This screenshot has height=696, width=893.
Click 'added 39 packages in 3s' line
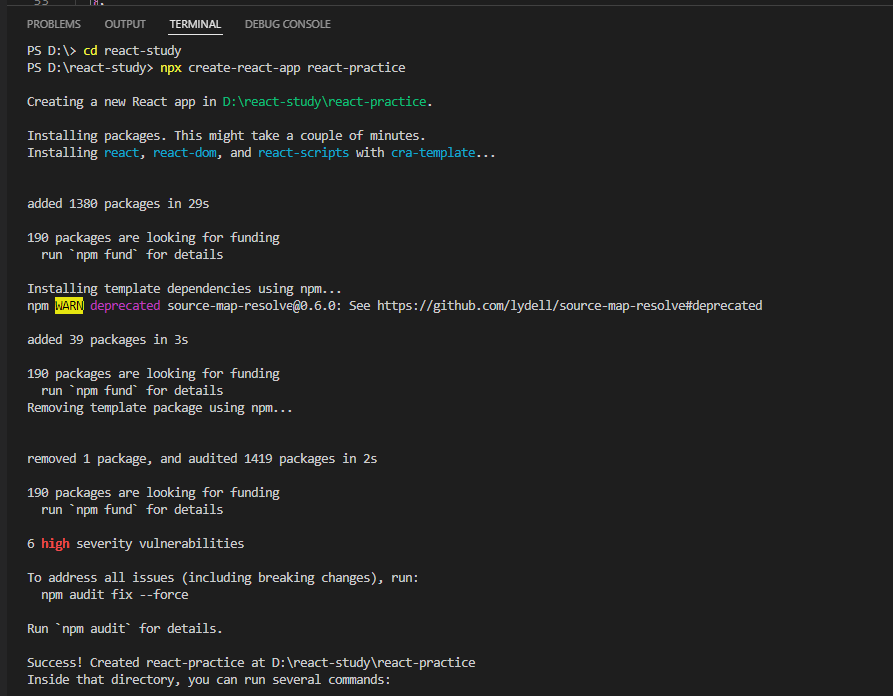108,340
